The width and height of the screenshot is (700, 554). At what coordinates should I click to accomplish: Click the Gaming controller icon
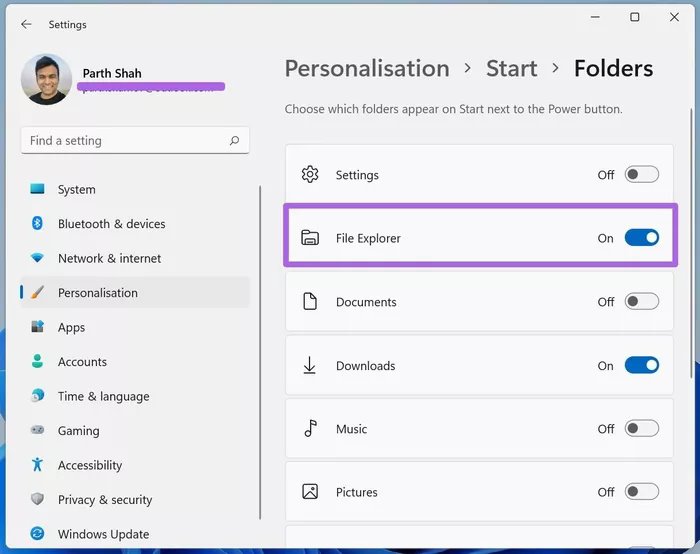pyautogui.click(x=38, y=430)
